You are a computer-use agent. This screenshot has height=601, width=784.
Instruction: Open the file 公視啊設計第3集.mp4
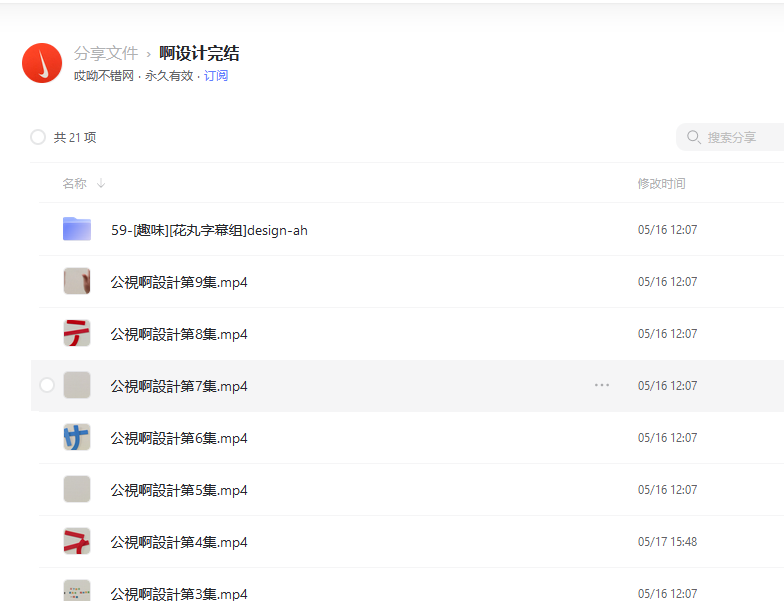[179, 593]
